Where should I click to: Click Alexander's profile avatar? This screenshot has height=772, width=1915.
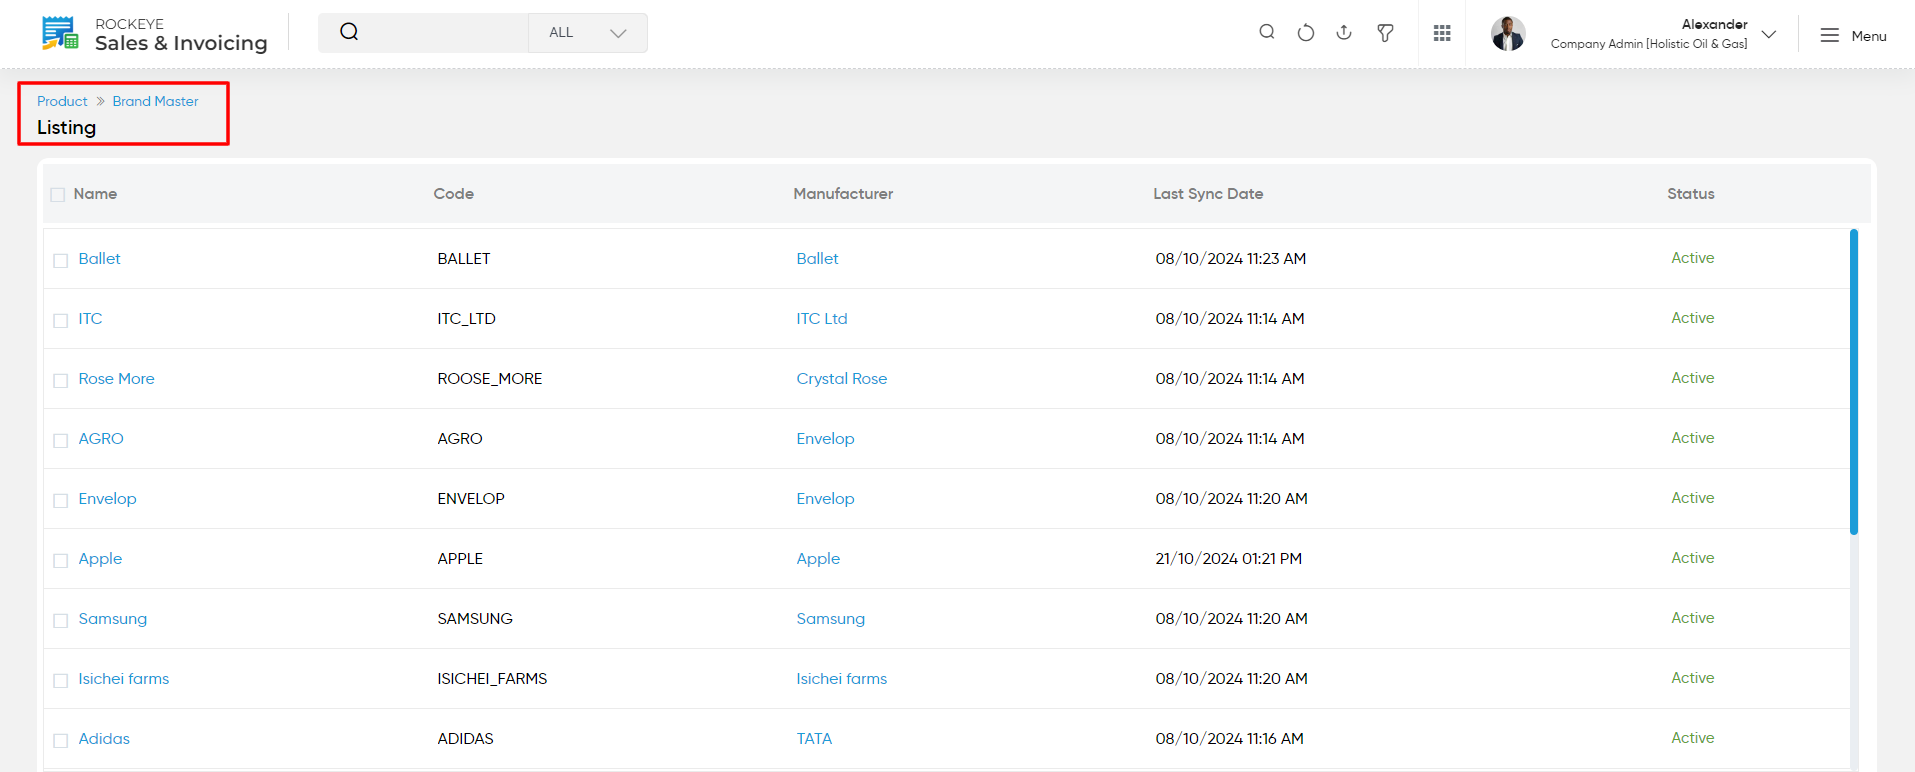(x=1508, y=33)
